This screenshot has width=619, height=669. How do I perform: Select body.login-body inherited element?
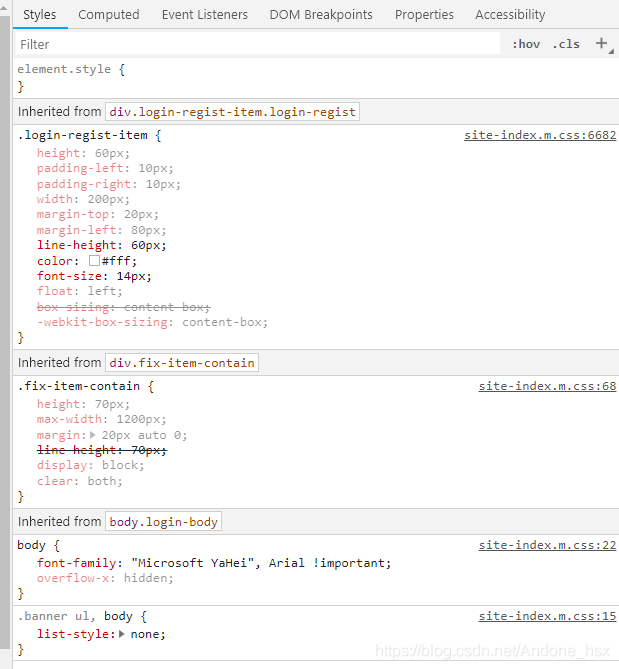tap(163, 522)
